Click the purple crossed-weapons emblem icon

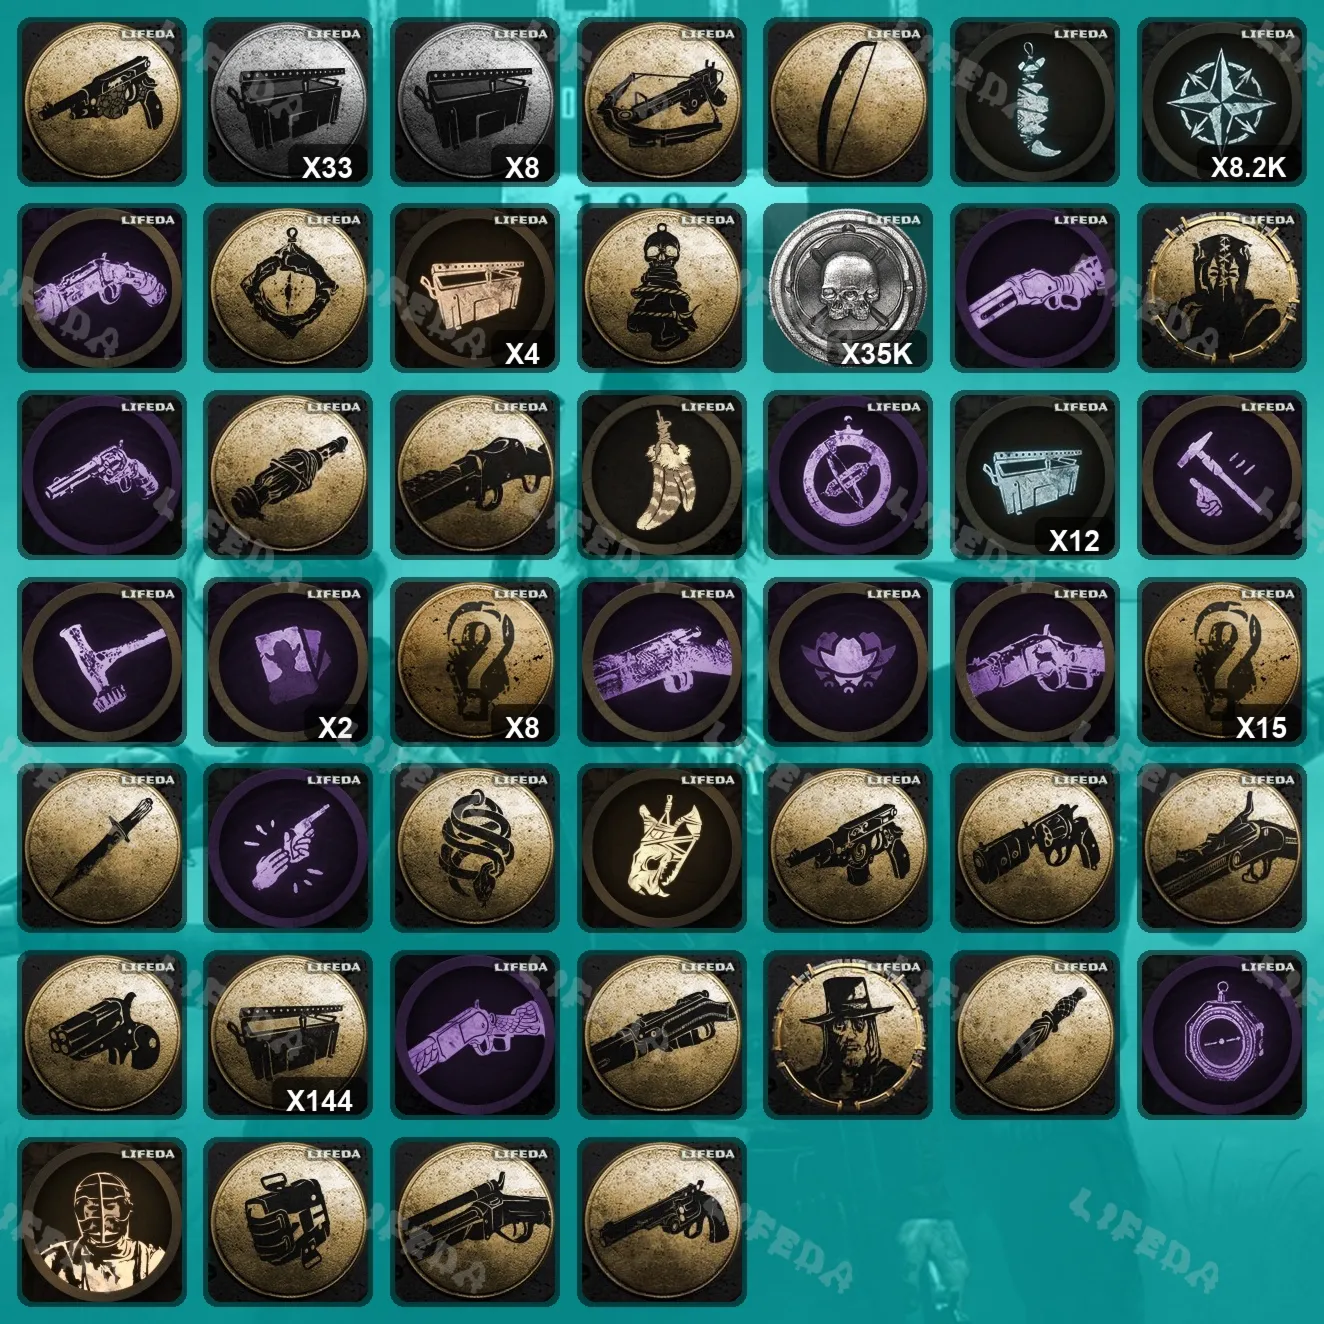(848, 475)
